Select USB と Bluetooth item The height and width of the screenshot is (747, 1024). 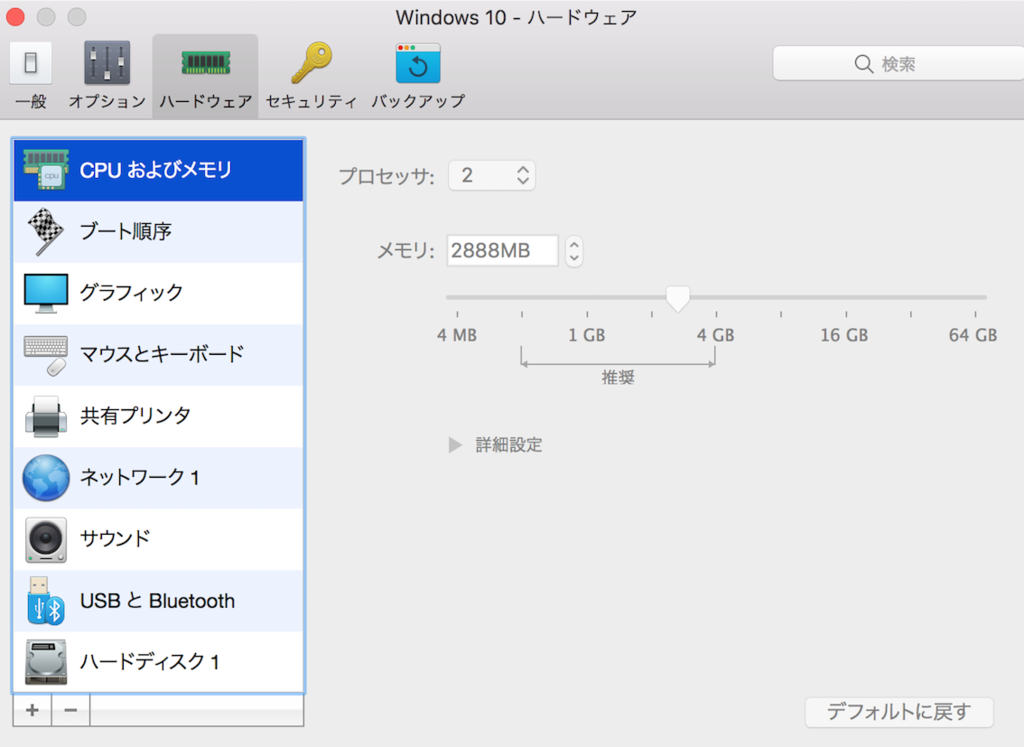coord(159,600)
